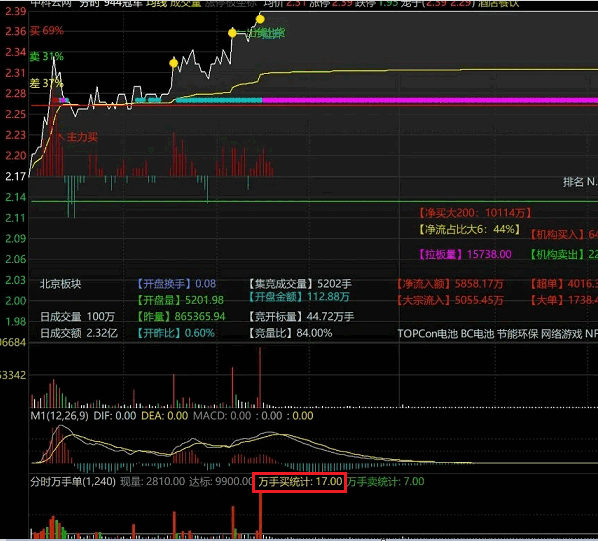The height and width of the screenshot is (541, 598).
Task: Click the yellow dot marker at the 2.39 peak
Action: [x=260, y=19]
